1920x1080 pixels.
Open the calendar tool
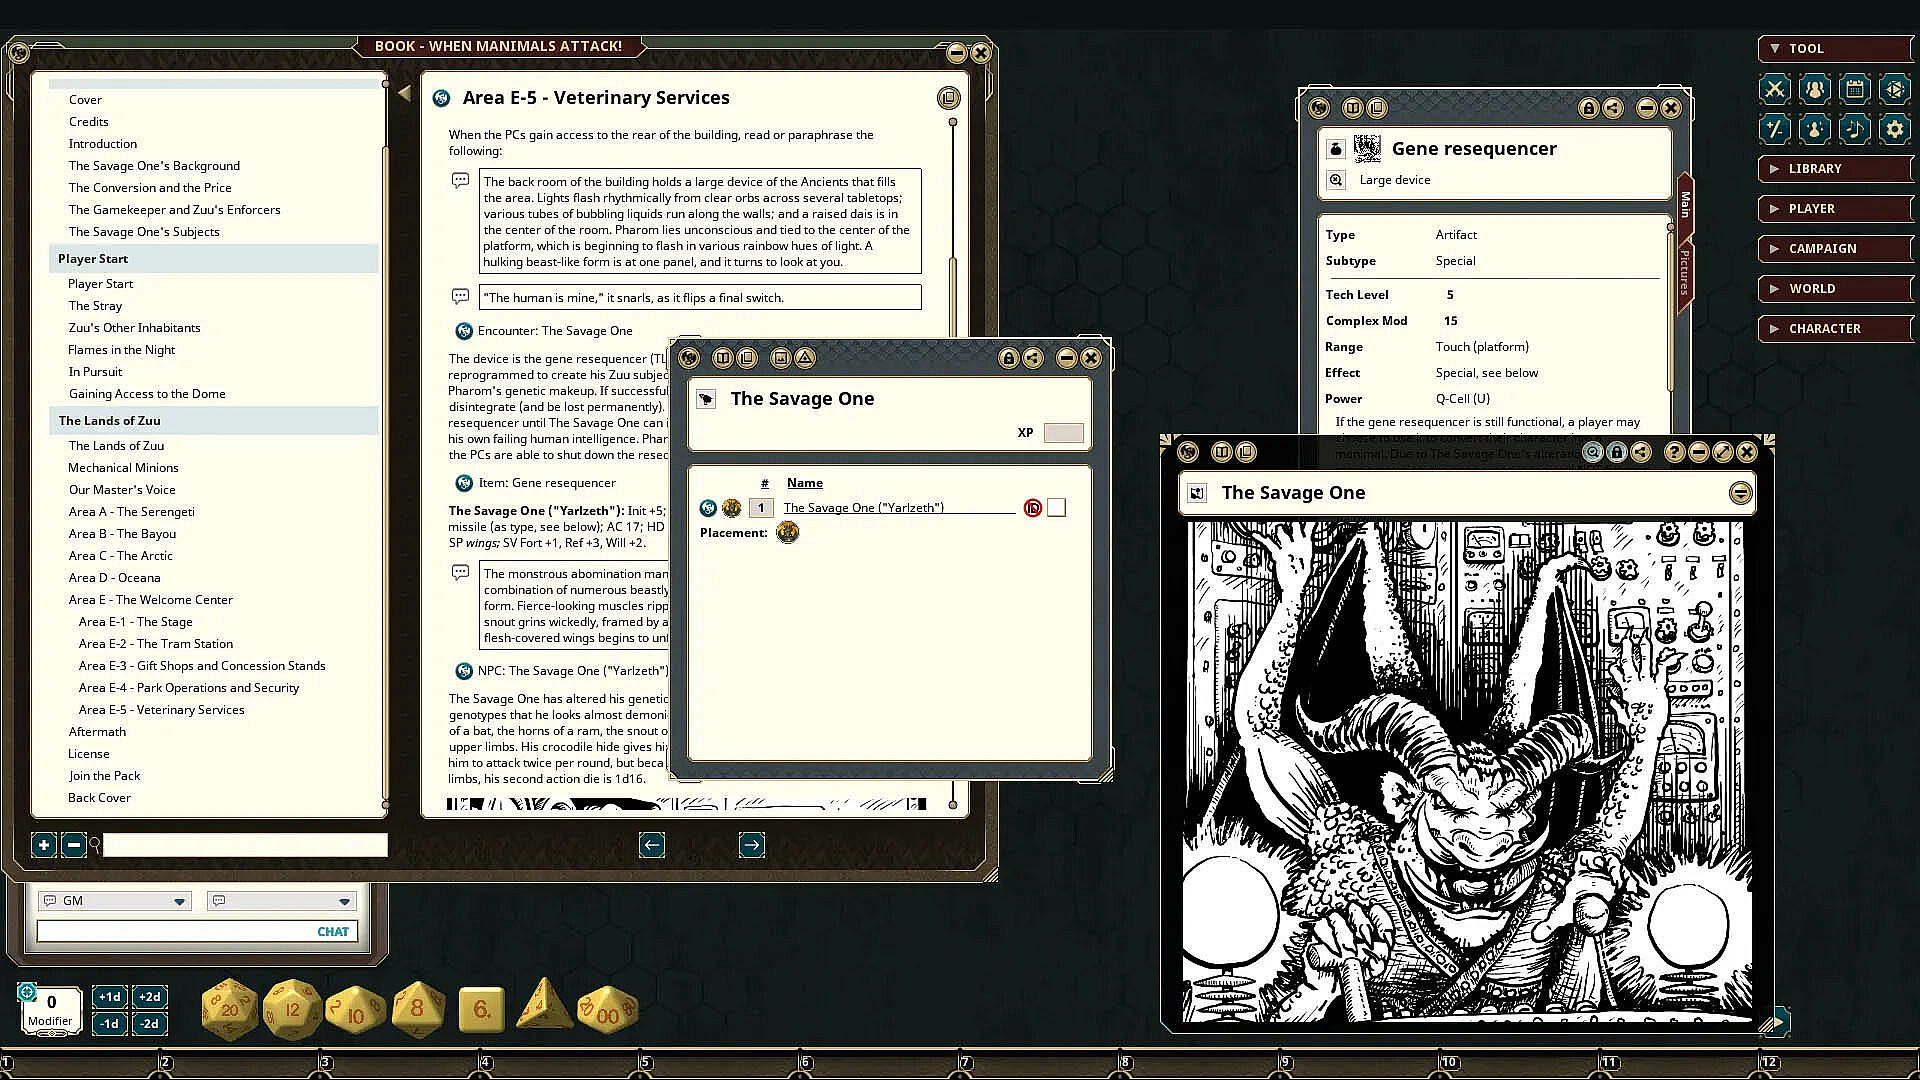click(x=1854, y=89)
